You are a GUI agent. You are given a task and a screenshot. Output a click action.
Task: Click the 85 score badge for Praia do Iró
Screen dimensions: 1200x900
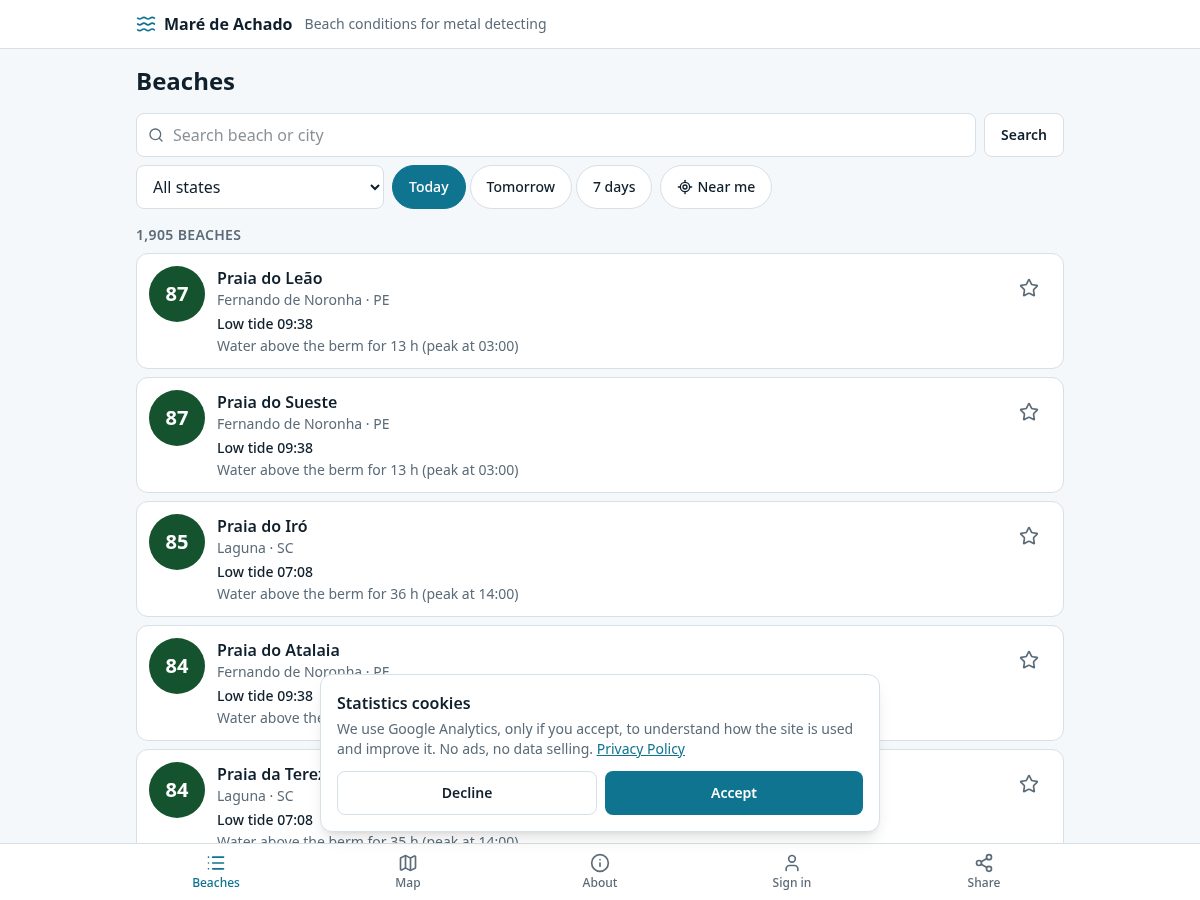coord(177,542)
